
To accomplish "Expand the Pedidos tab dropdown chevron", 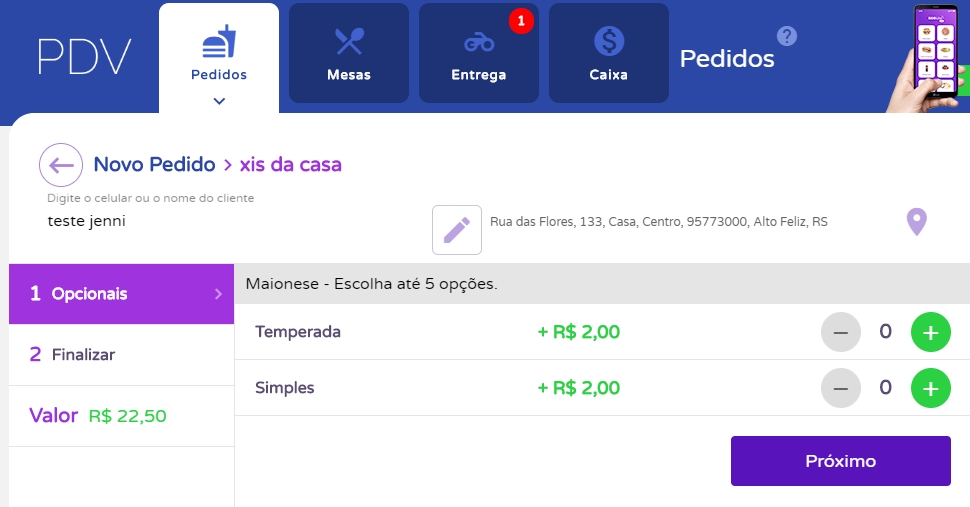I will (219, 100).
